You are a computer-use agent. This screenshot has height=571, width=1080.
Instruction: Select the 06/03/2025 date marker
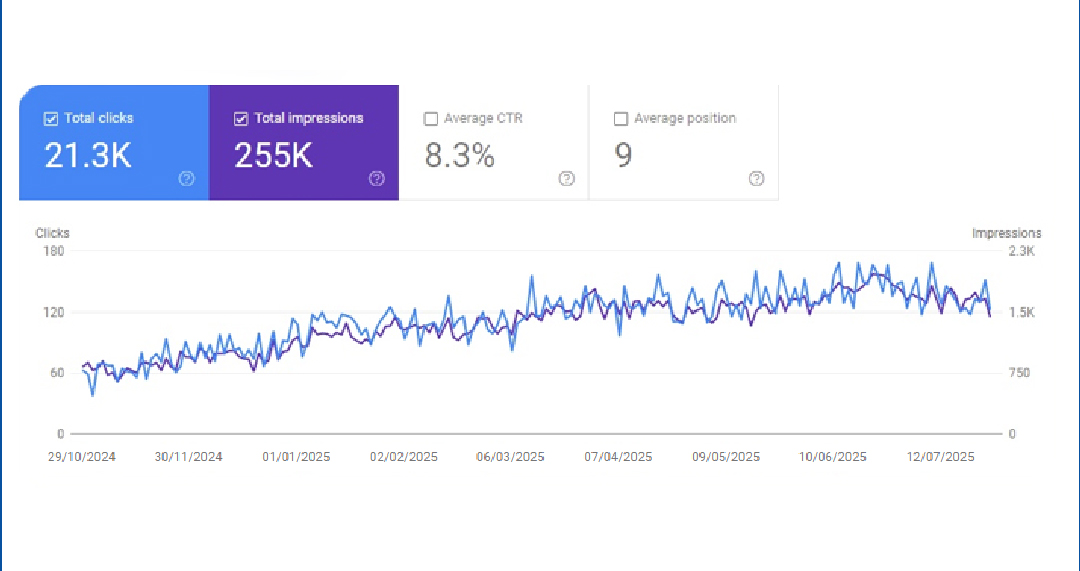(510, 457)
